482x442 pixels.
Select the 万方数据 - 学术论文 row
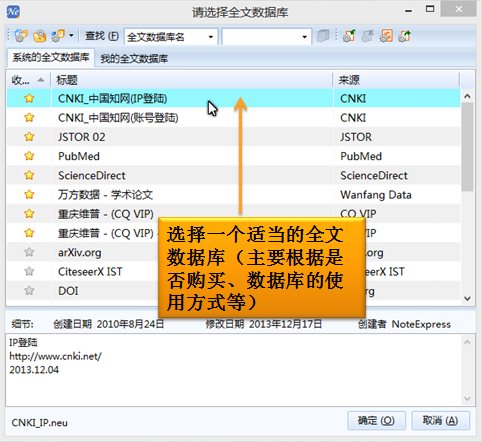pos(233,195)
